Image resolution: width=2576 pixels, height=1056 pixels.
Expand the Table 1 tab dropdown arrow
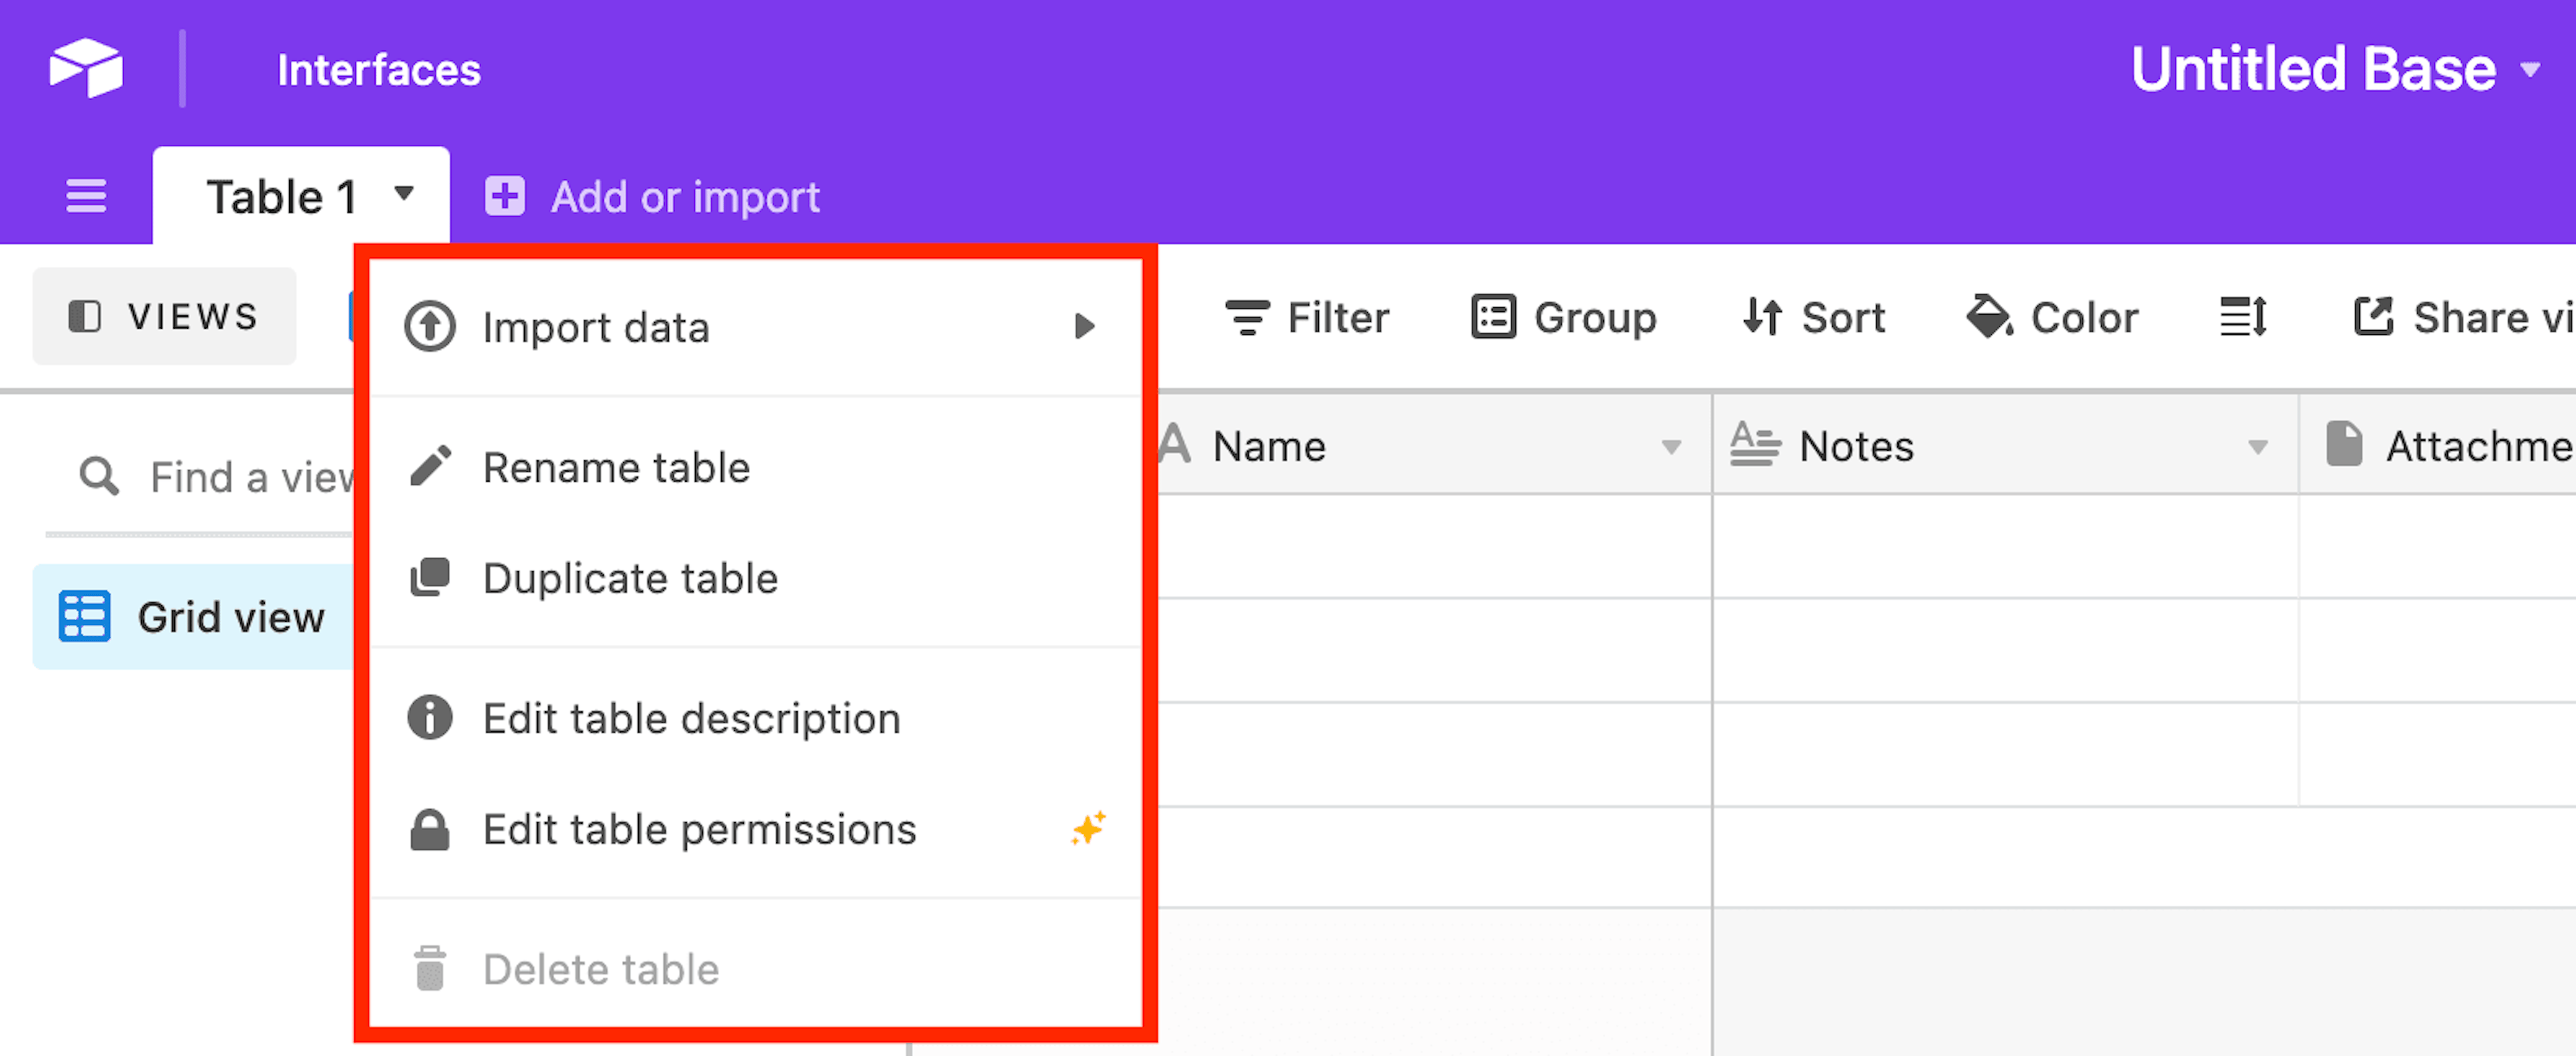click(x=404, y=194)
